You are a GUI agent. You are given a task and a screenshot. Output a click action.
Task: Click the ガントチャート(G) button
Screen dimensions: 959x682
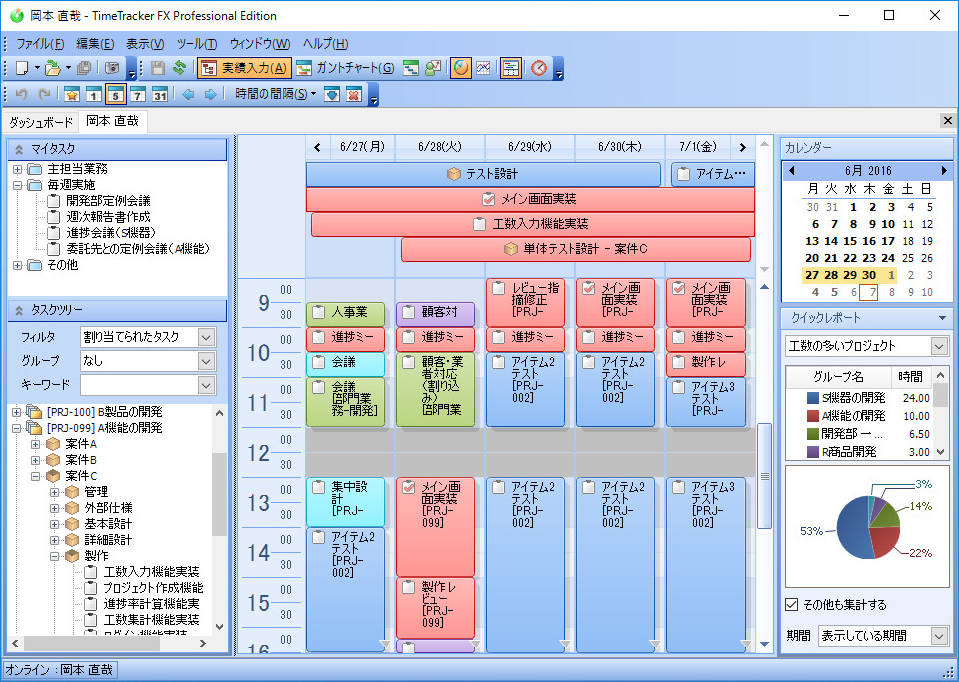[344, 68]
